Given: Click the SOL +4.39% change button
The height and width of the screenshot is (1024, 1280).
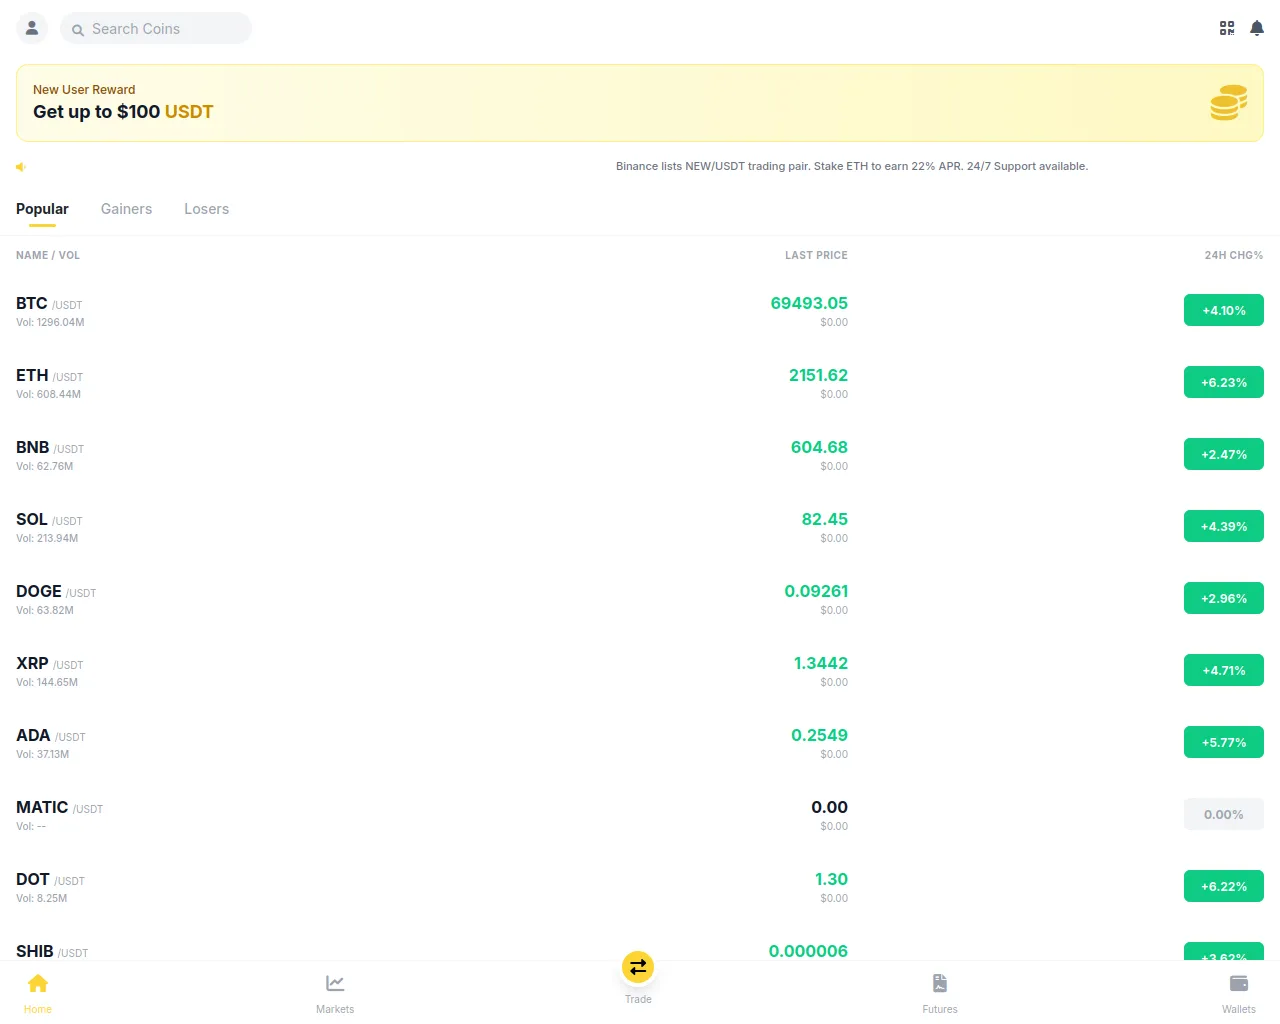Looking at the screenshot, I should [x=1224, y=526].
